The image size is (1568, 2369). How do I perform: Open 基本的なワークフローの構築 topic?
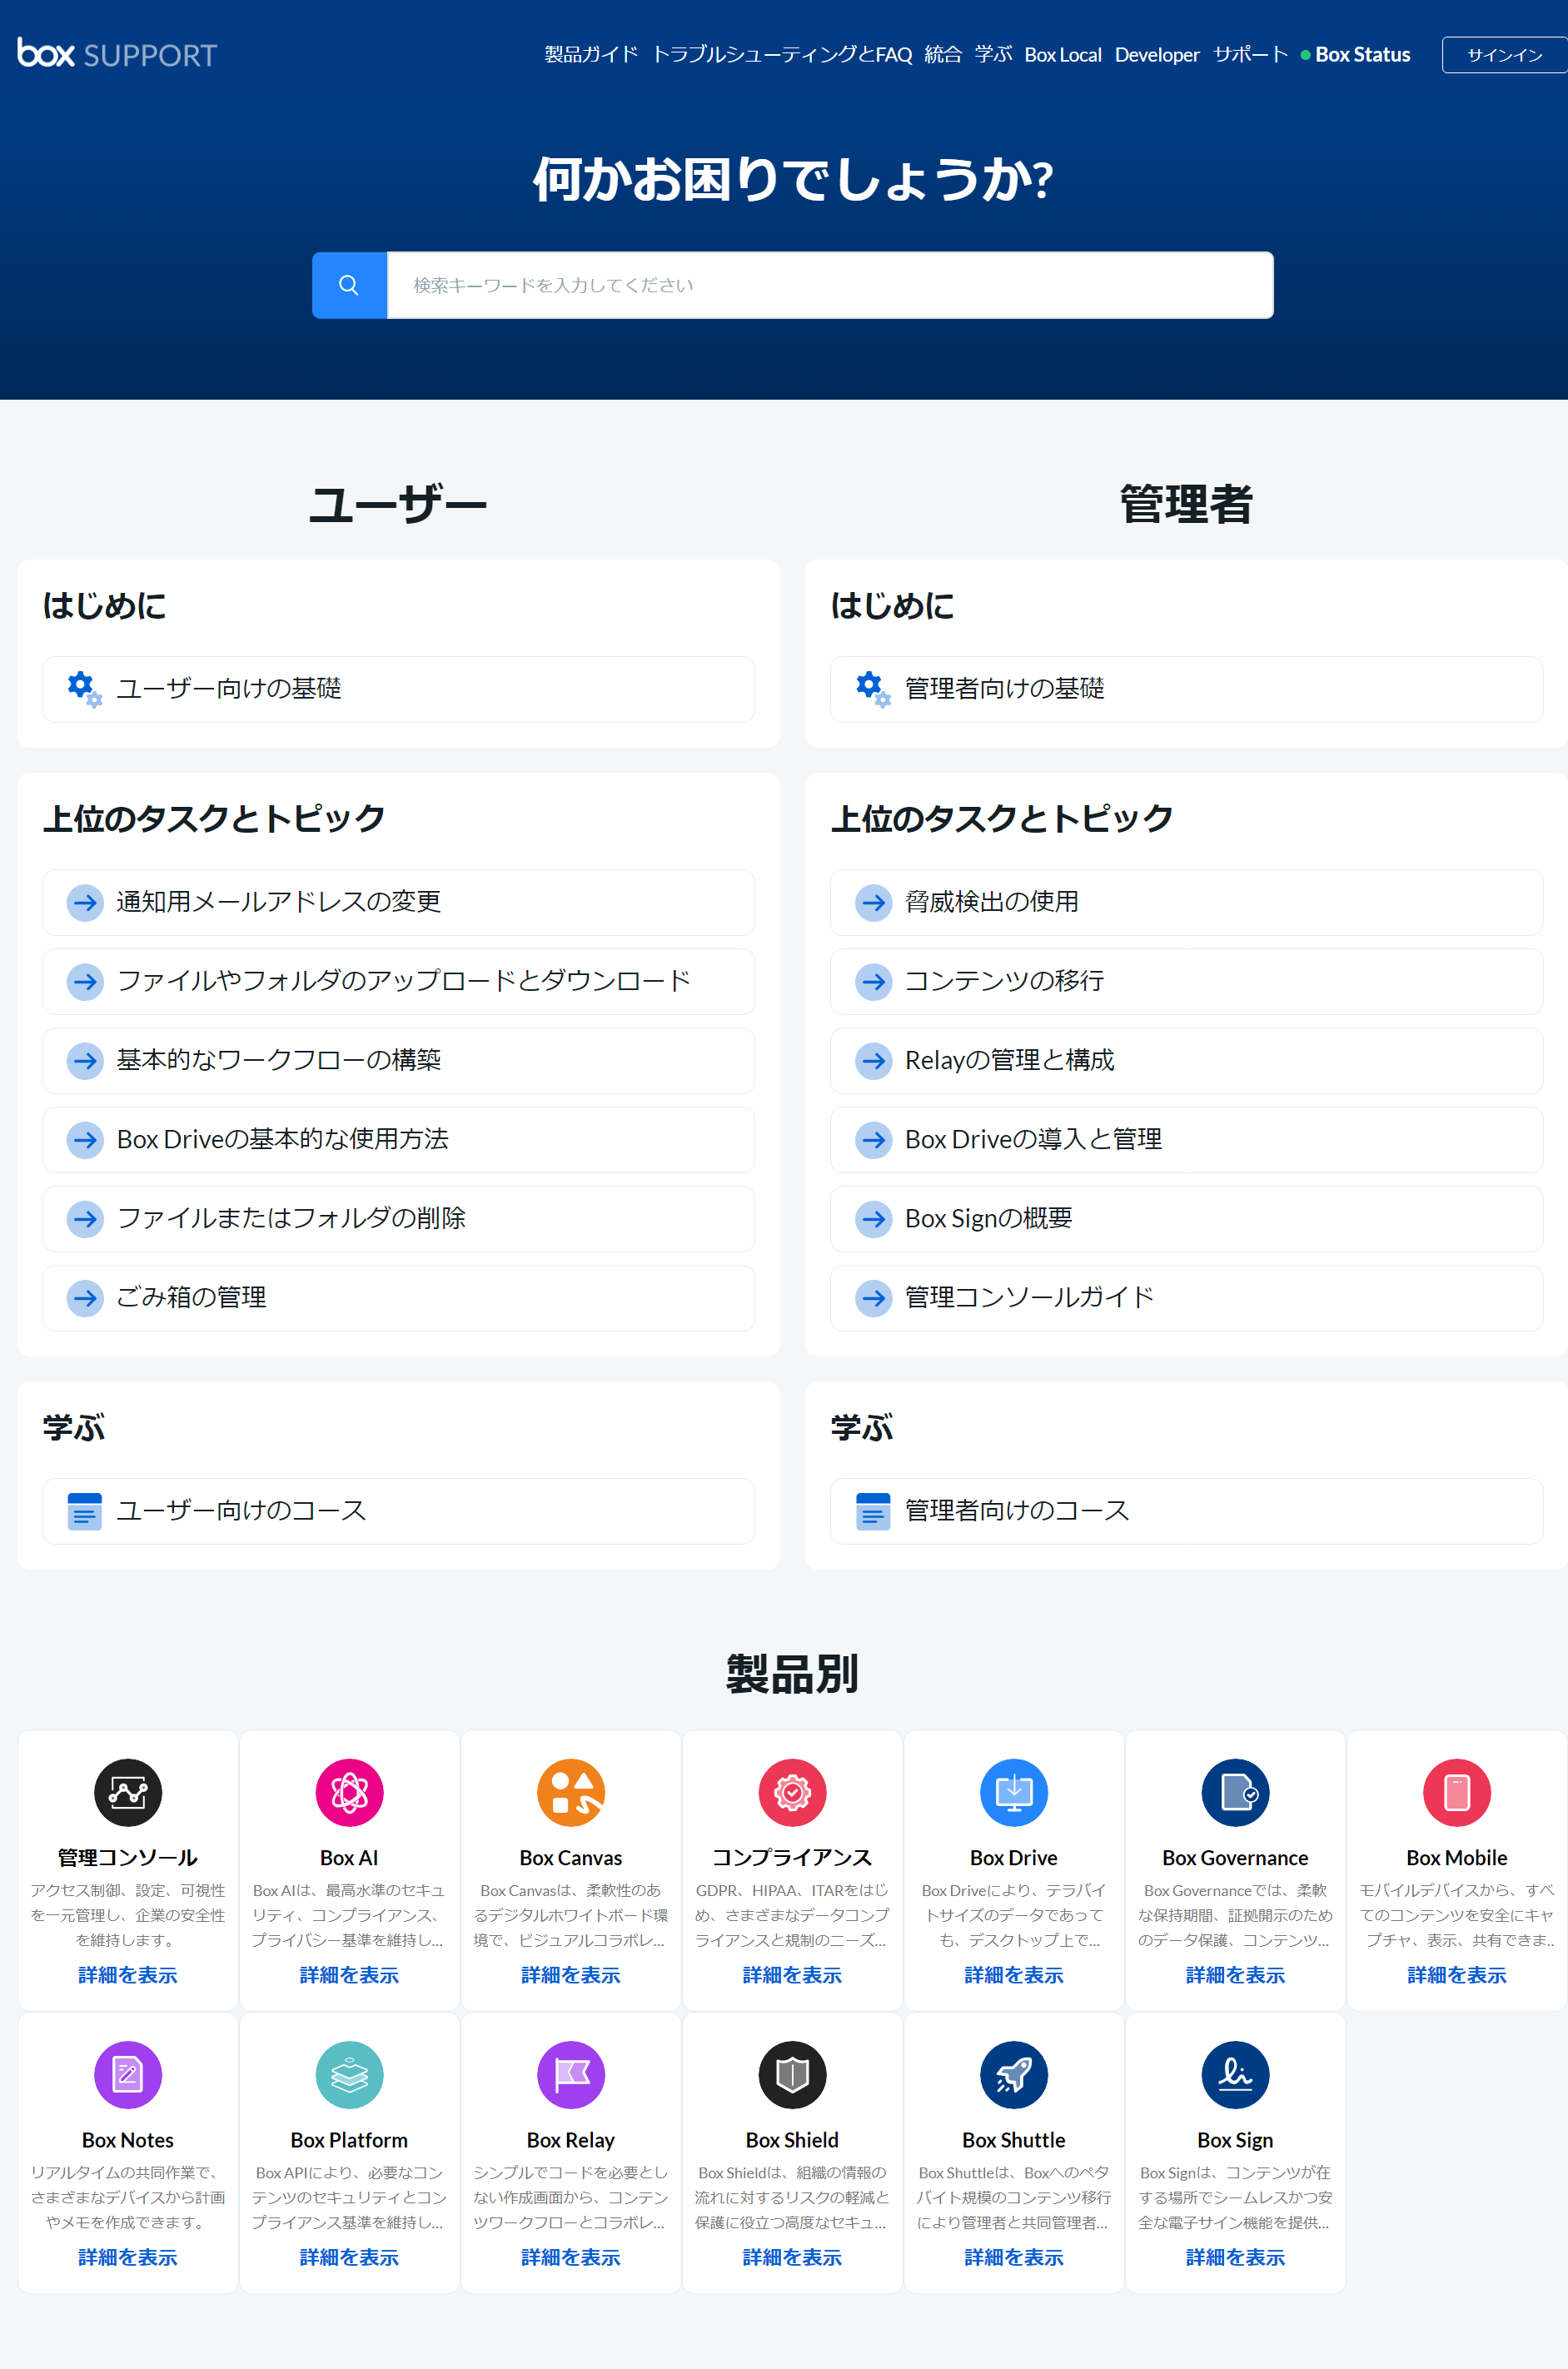tap(398, 1060)
